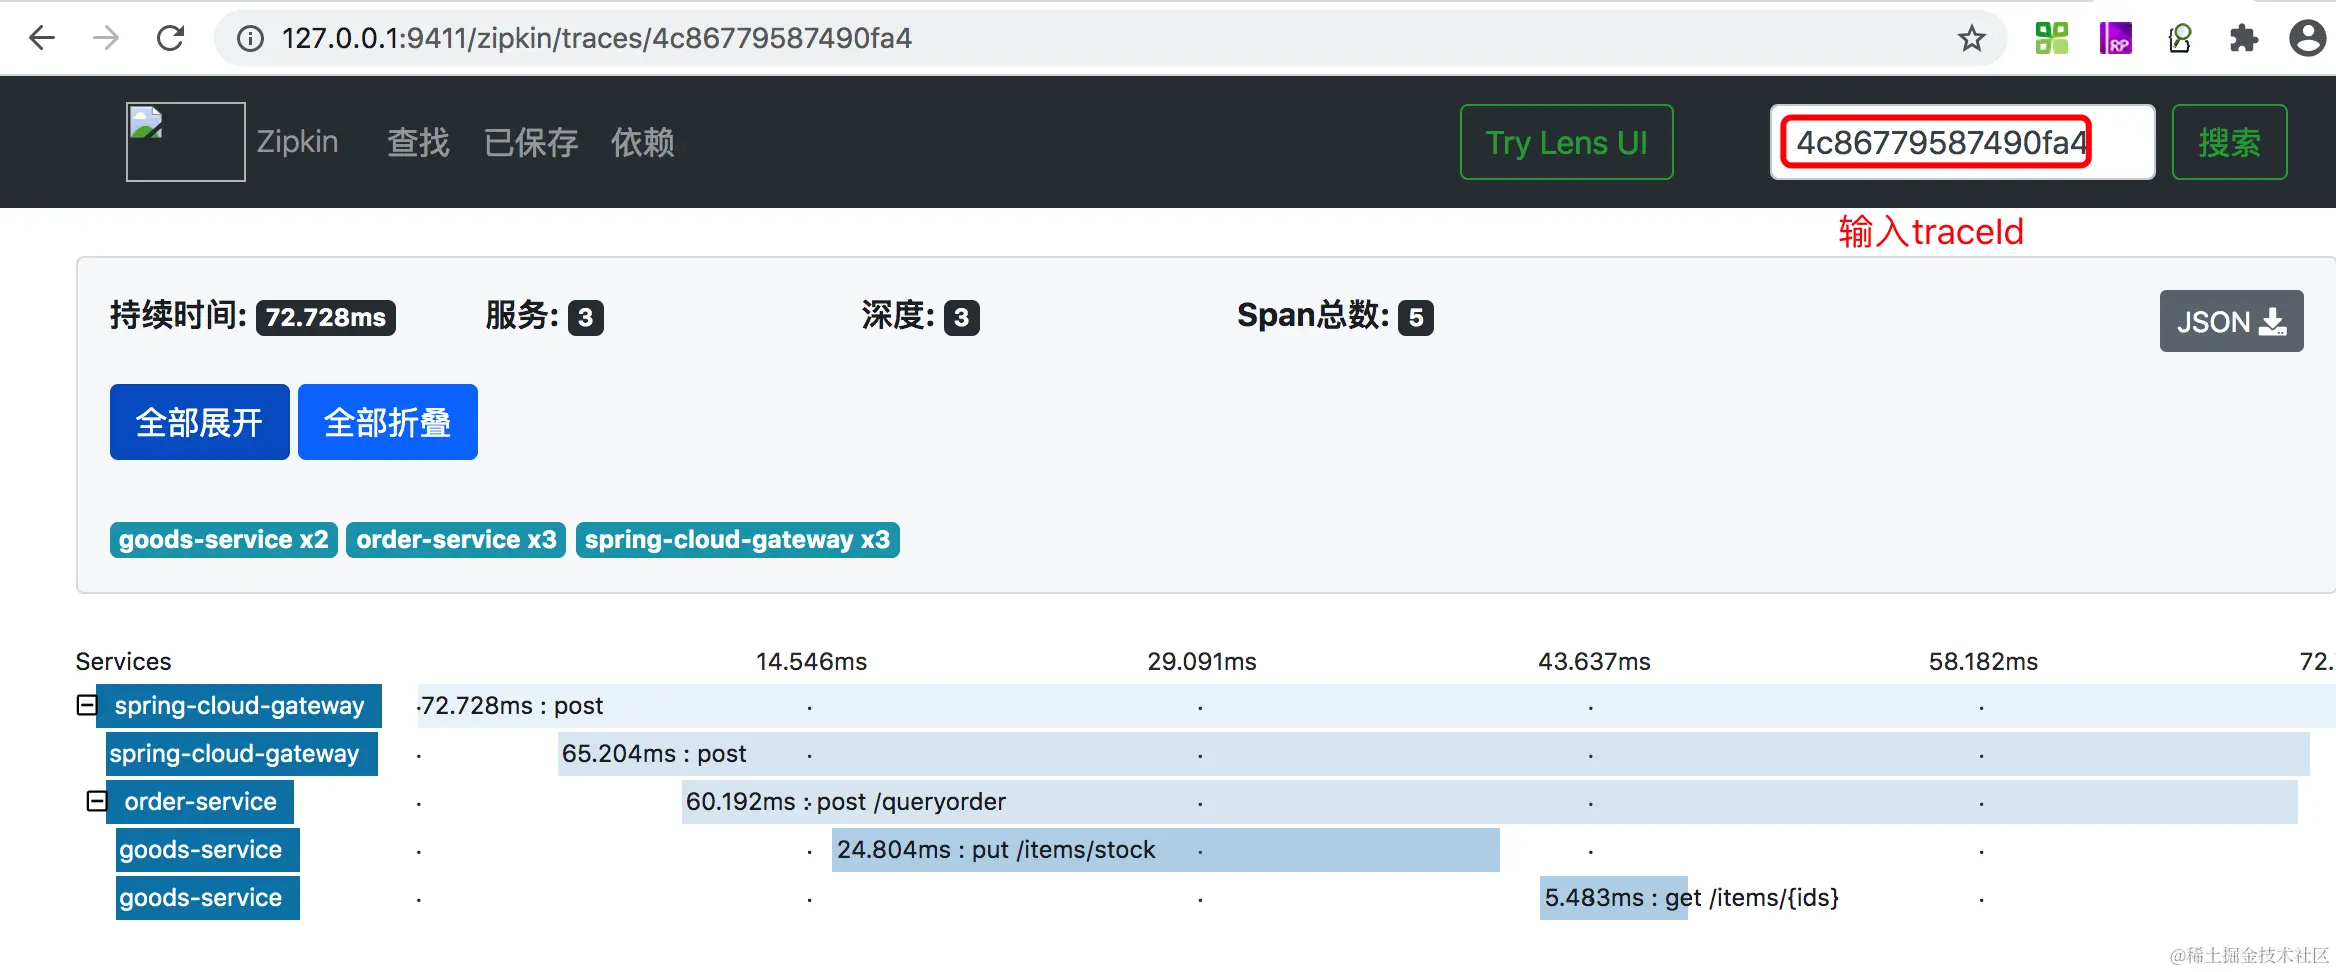Select the second spring-cloud-gateway service label
This screenshot has height=972, width=2336.
pos(242,754)
